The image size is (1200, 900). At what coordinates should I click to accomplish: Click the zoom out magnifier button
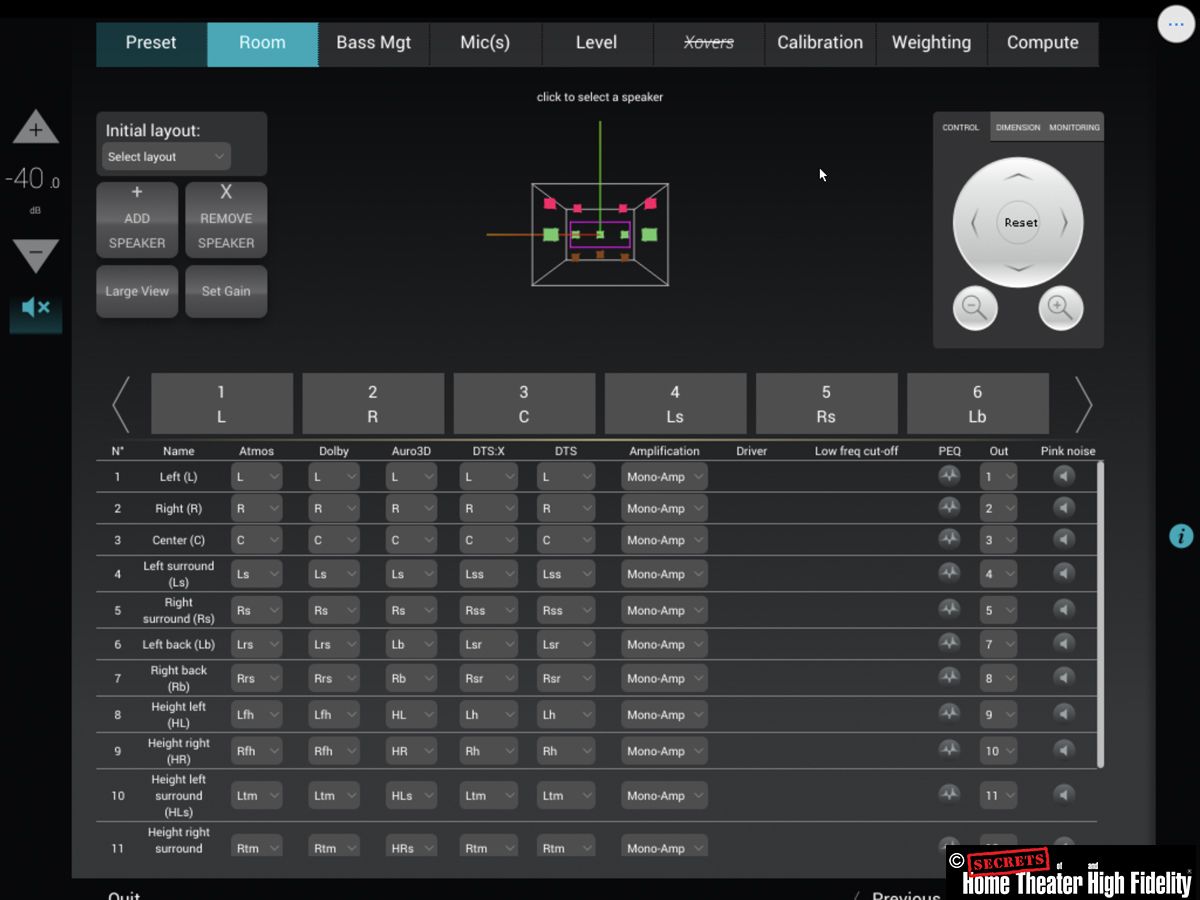[x=975, y=309]
